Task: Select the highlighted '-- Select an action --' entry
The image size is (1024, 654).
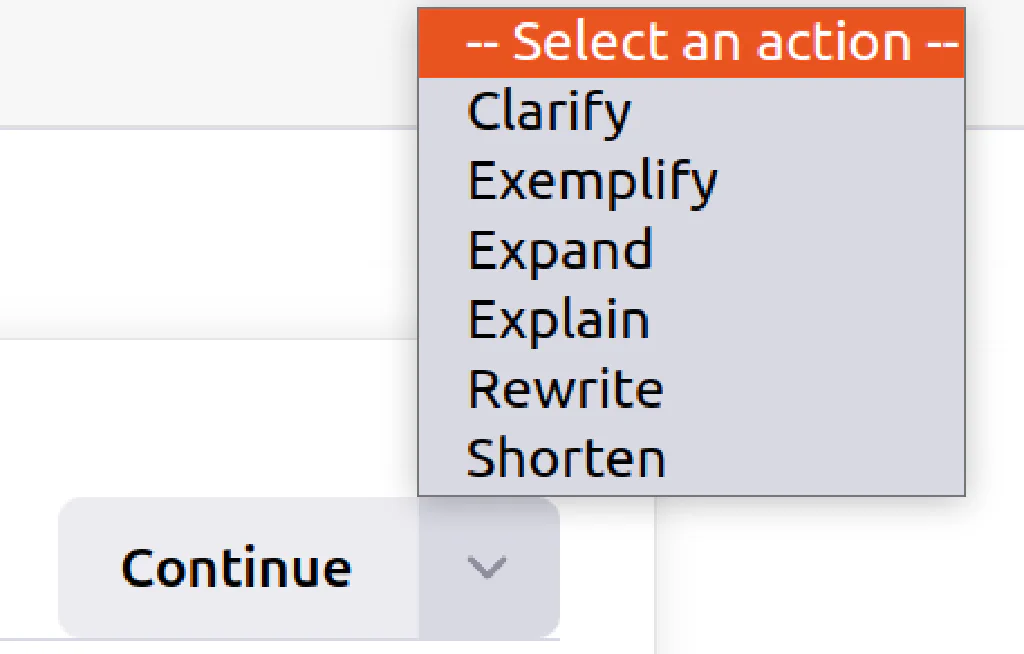Action: point(692,43)
